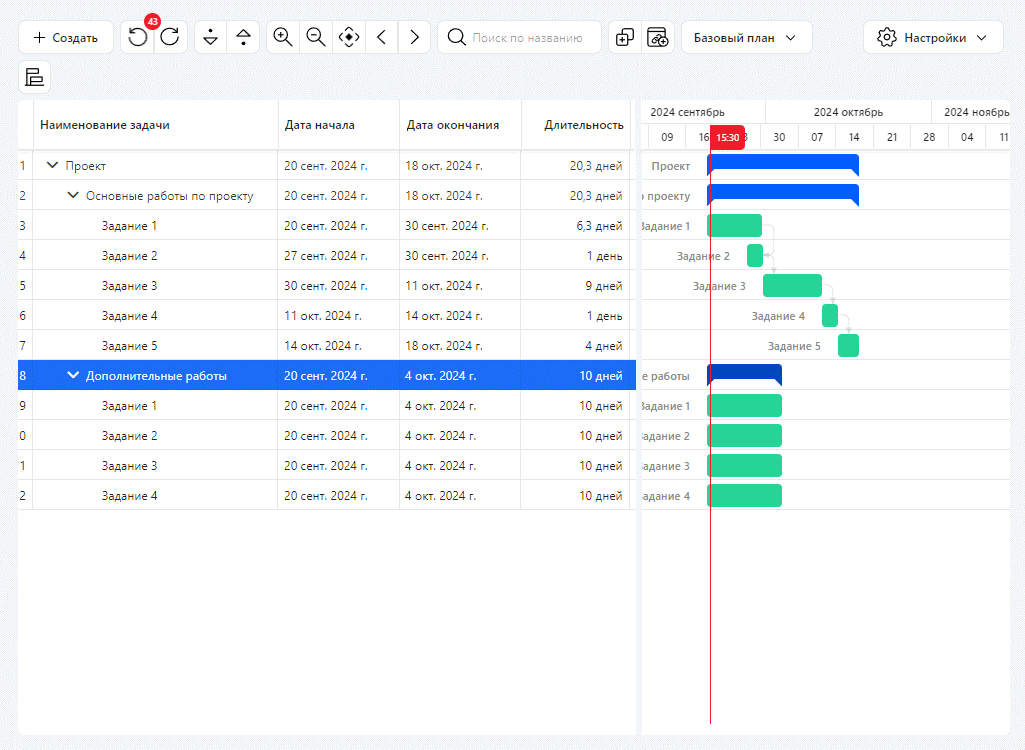
Task: Click the Настройки gear icon
Action: coord(886,37)
